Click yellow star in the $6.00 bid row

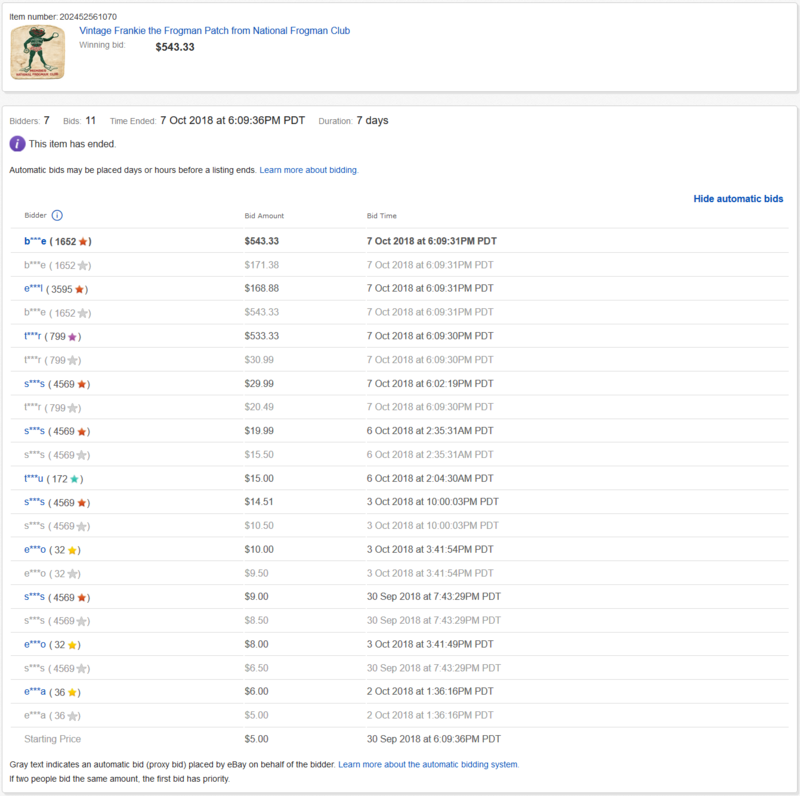[73, 692]
